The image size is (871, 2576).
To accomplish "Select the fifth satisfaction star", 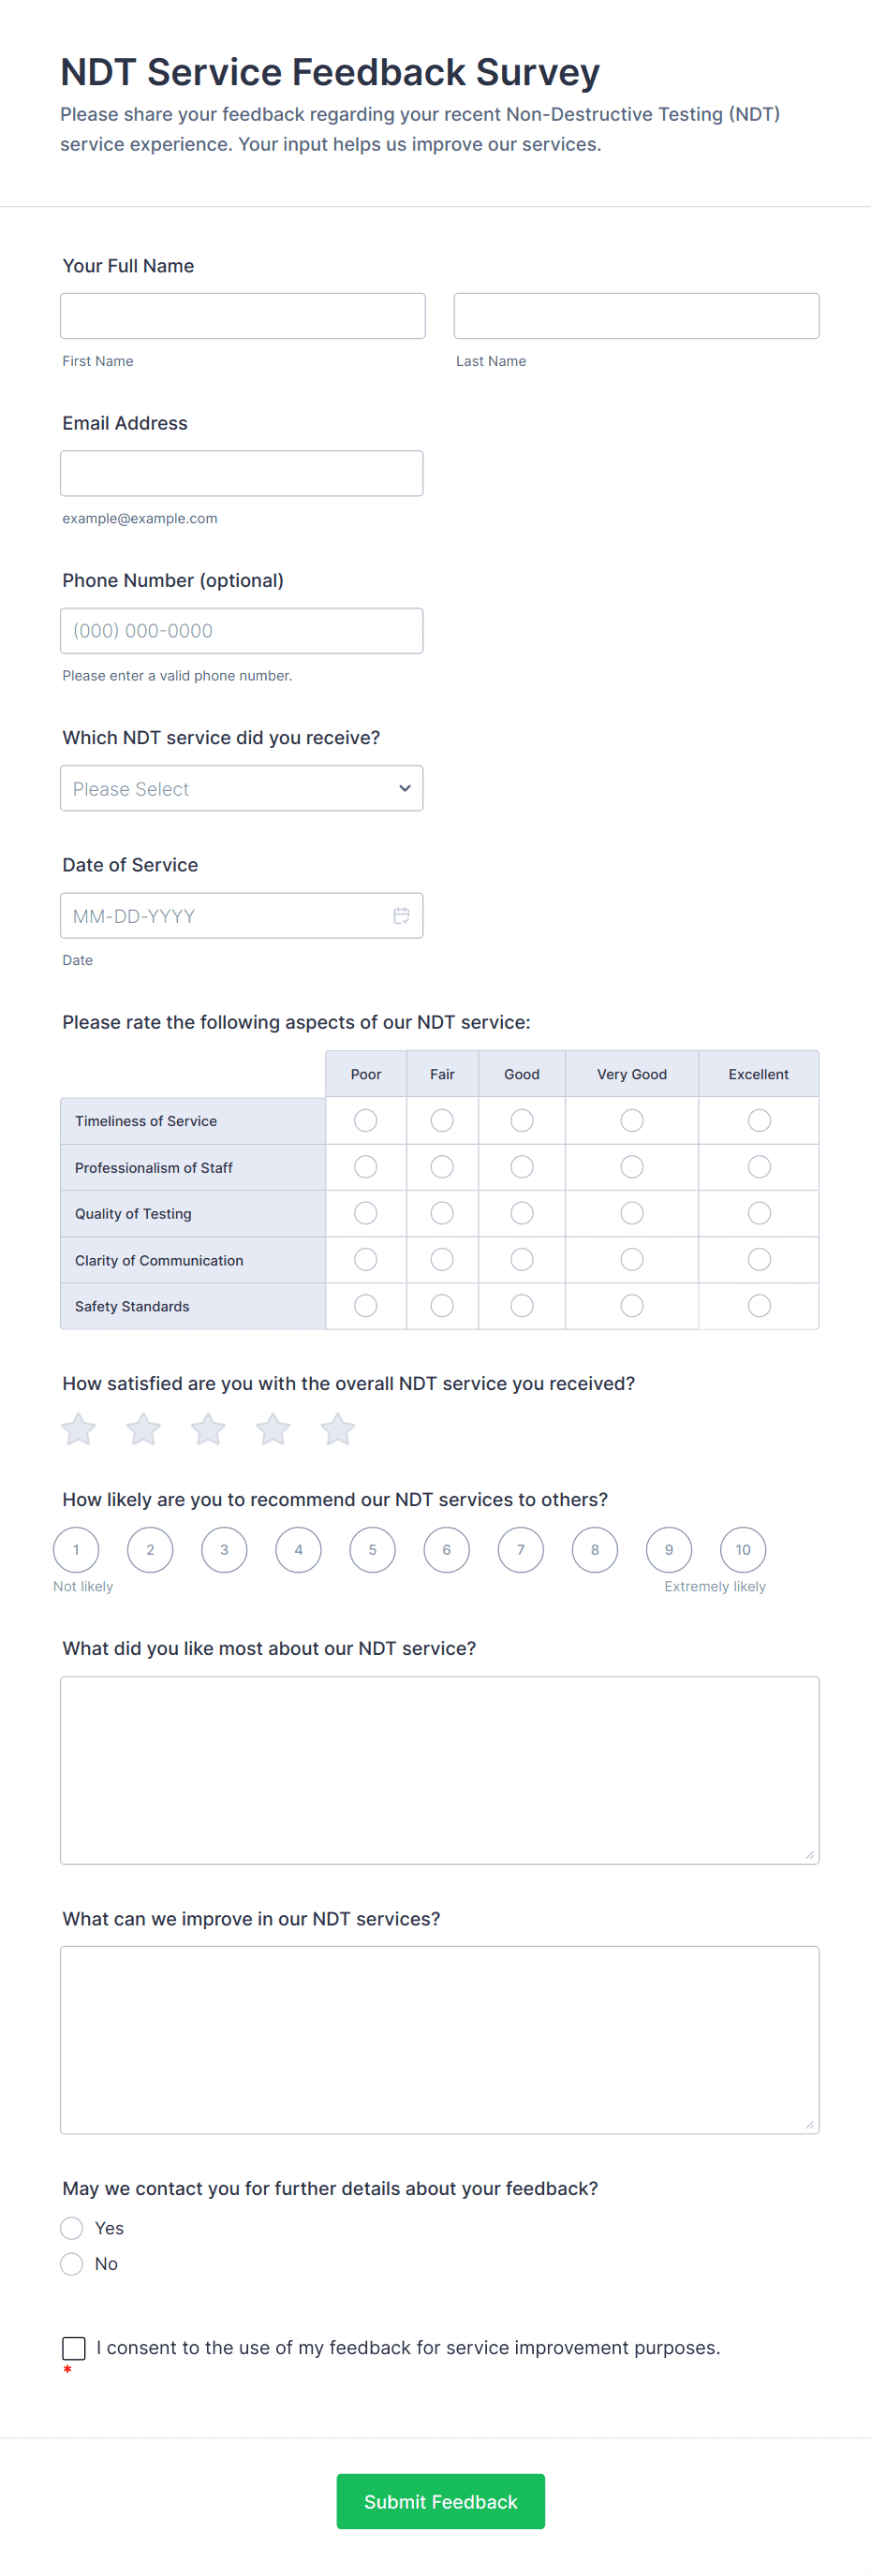I will pos(338,1429).
